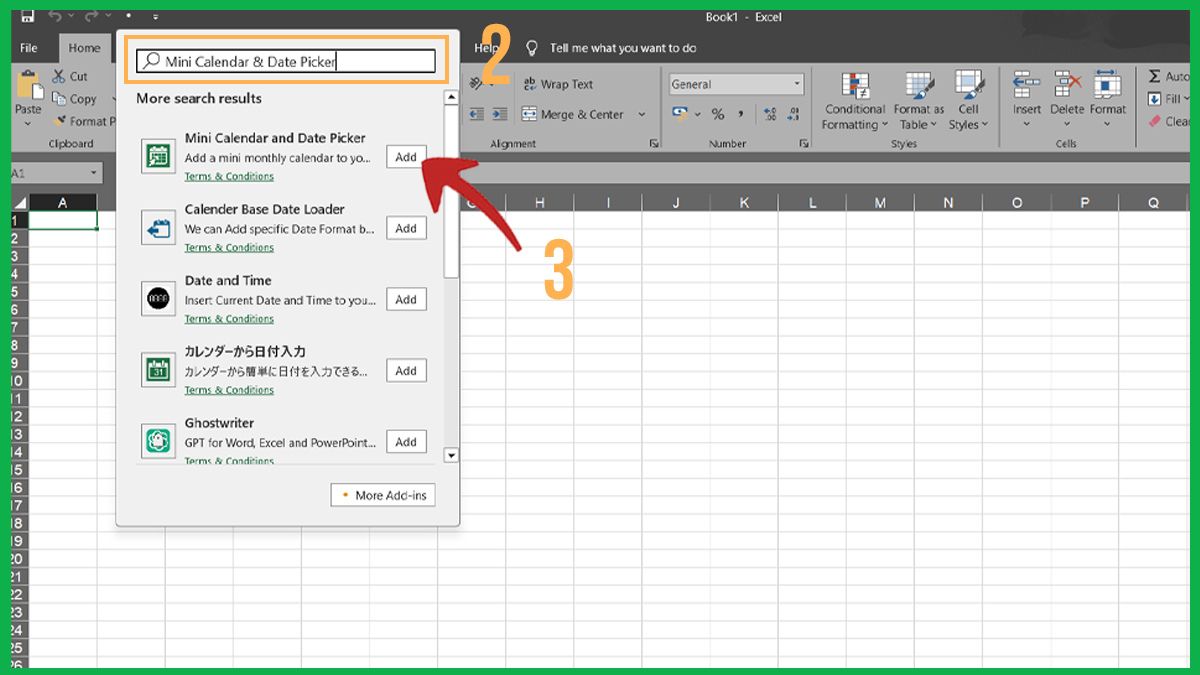
Task: Save the workbook from Quick Access Toolbar
Action: [28, 16]
